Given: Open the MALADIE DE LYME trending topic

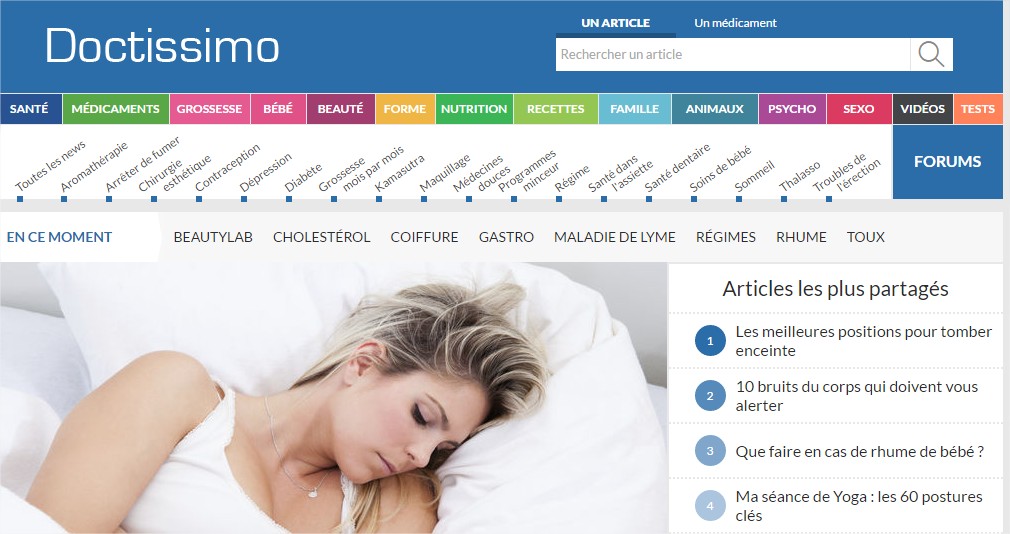Looking at the screenshot, I should pyautogui.click(x=615, y=237).
